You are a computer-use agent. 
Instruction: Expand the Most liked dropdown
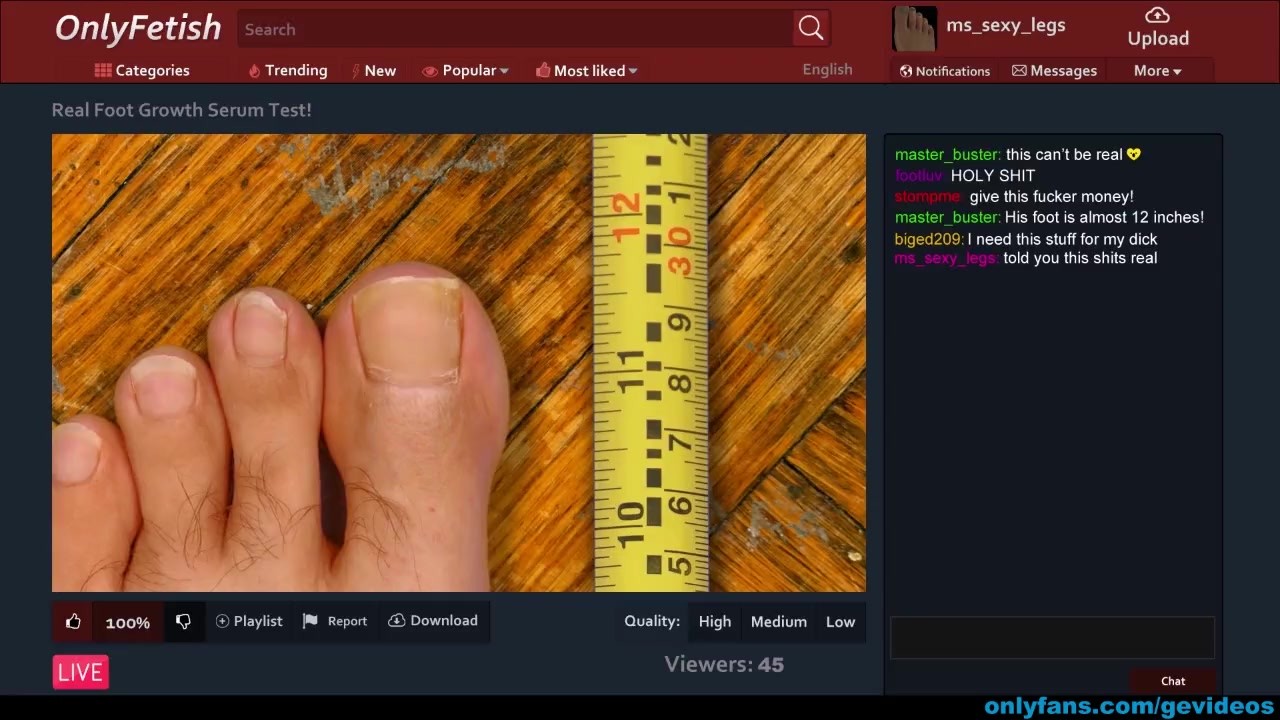[x=587, y=71]
